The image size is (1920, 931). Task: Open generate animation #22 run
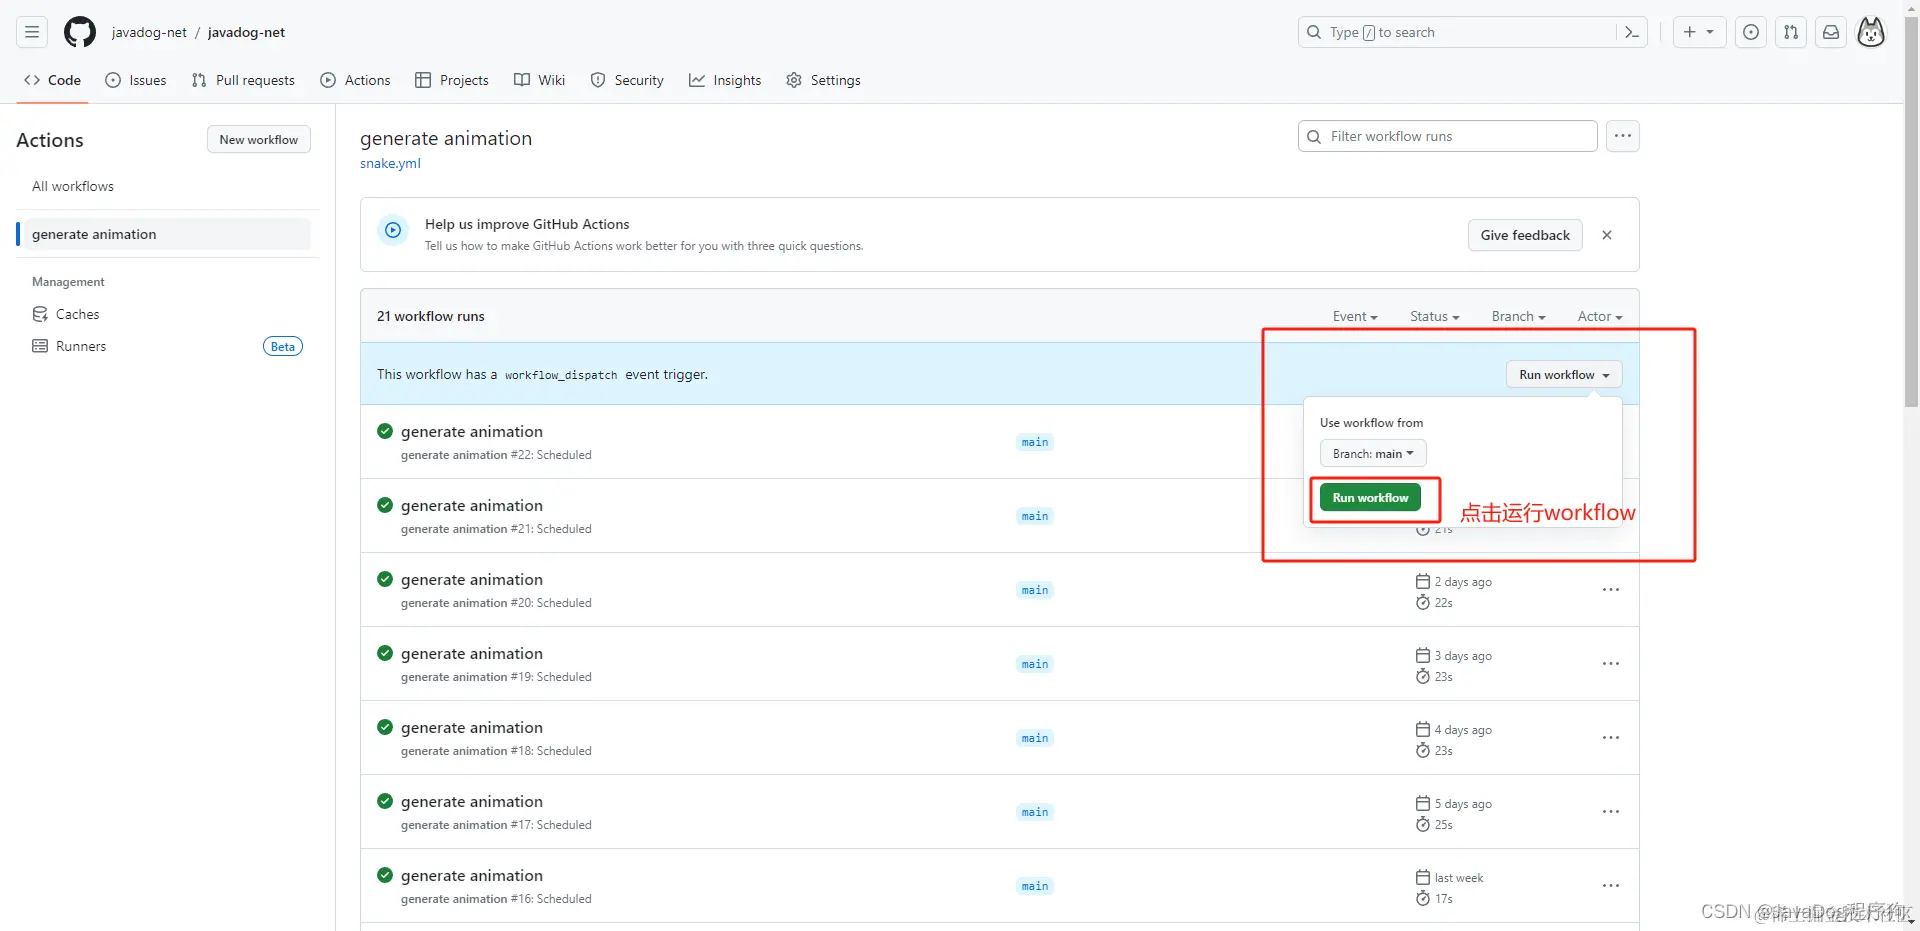(472, 432)
